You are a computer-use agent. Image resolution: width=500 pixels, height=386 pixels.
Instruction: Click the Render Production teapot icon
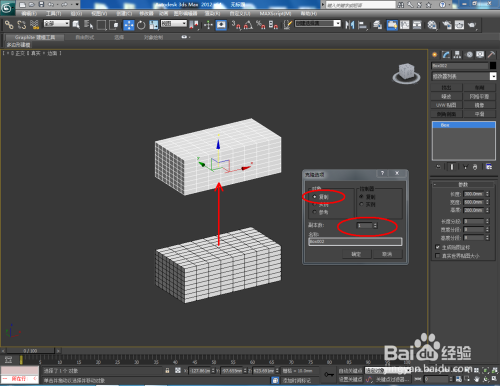pyautogui.click(x=472, y=25)
